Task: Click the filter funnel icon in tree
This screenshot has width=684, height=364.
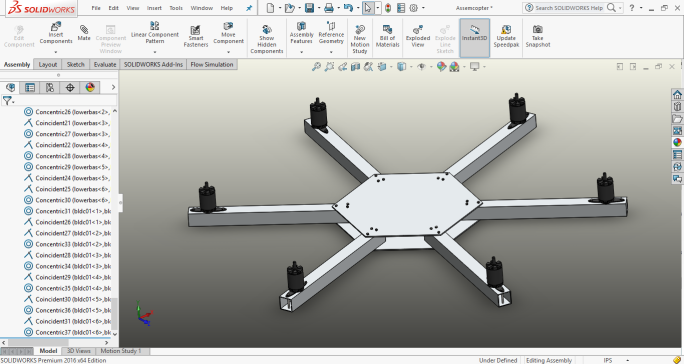Action: click(x=7, y=101)
